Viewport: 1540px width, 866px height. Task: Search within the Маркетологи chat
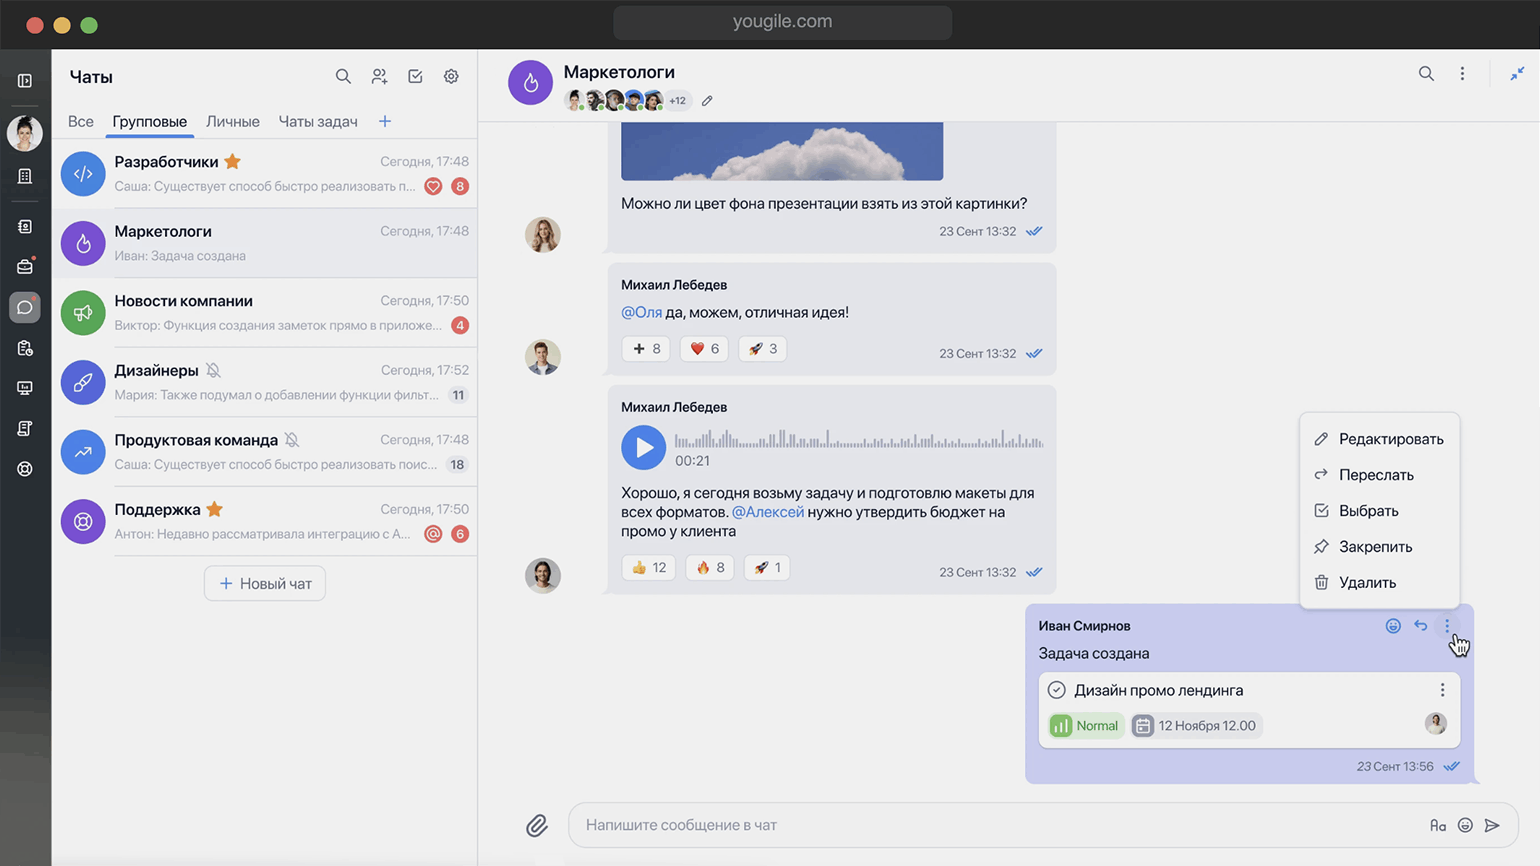click(1426, 74)
